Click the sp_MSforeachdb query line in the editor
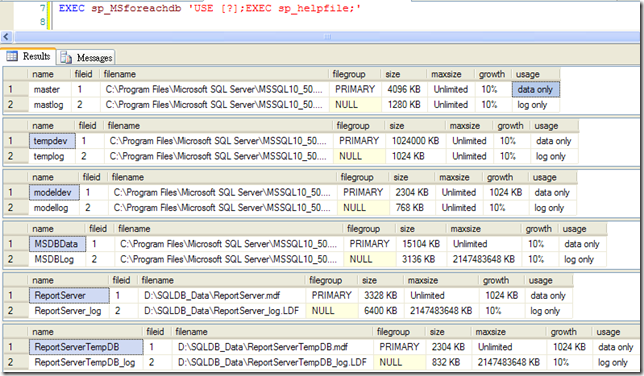This screenshot has height=376, width=644. [x=209, y=8]
